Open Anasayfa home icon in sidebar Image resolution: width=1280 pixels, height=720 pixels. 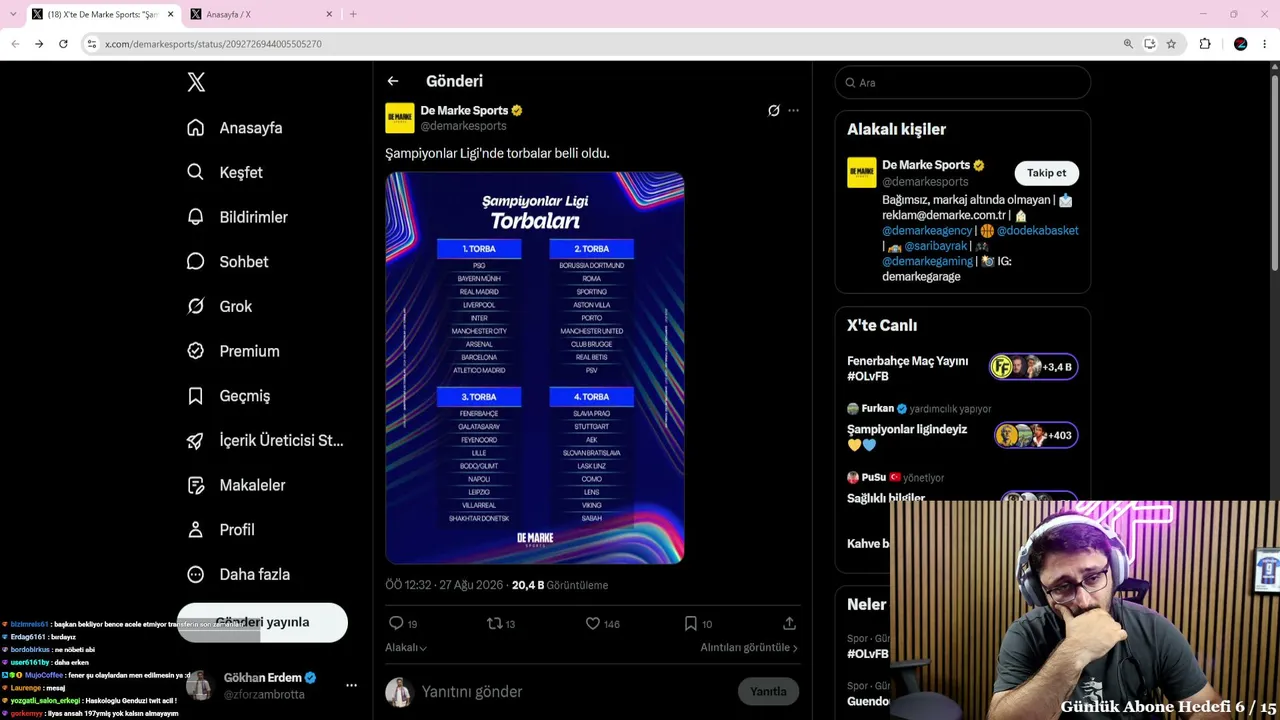pyautogui.click(x=196, y=128)
